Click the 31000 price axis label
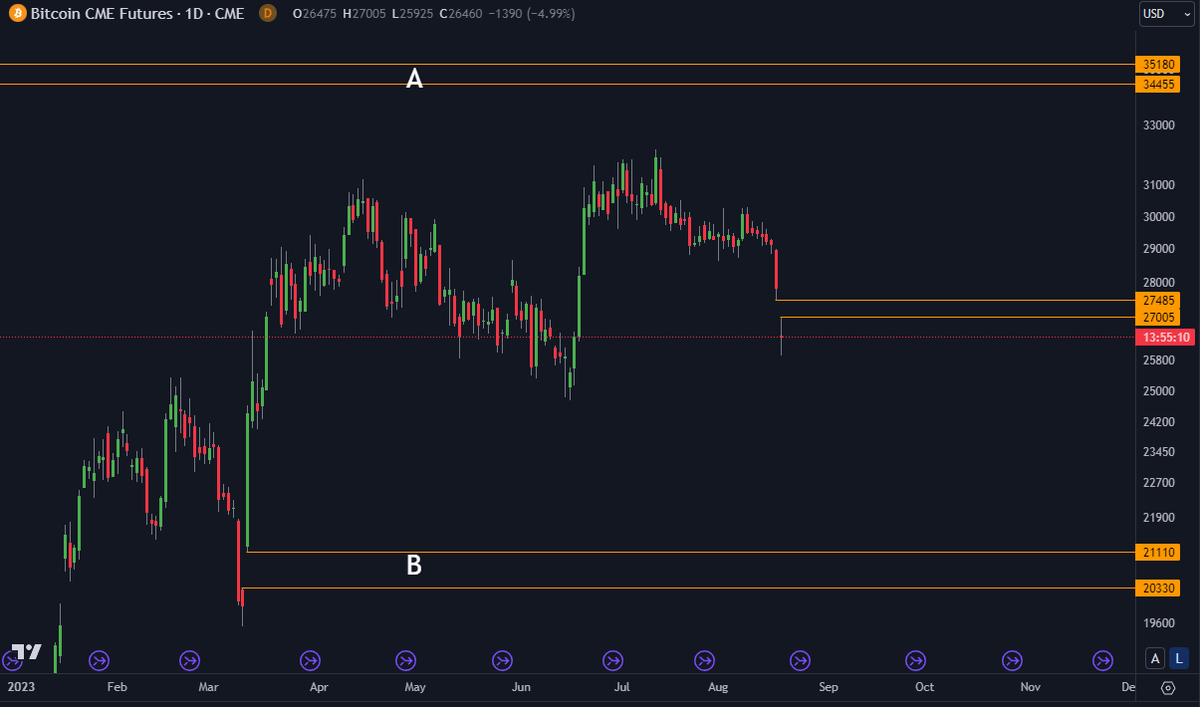The image size is (1200, 707). click(1159, 185)
